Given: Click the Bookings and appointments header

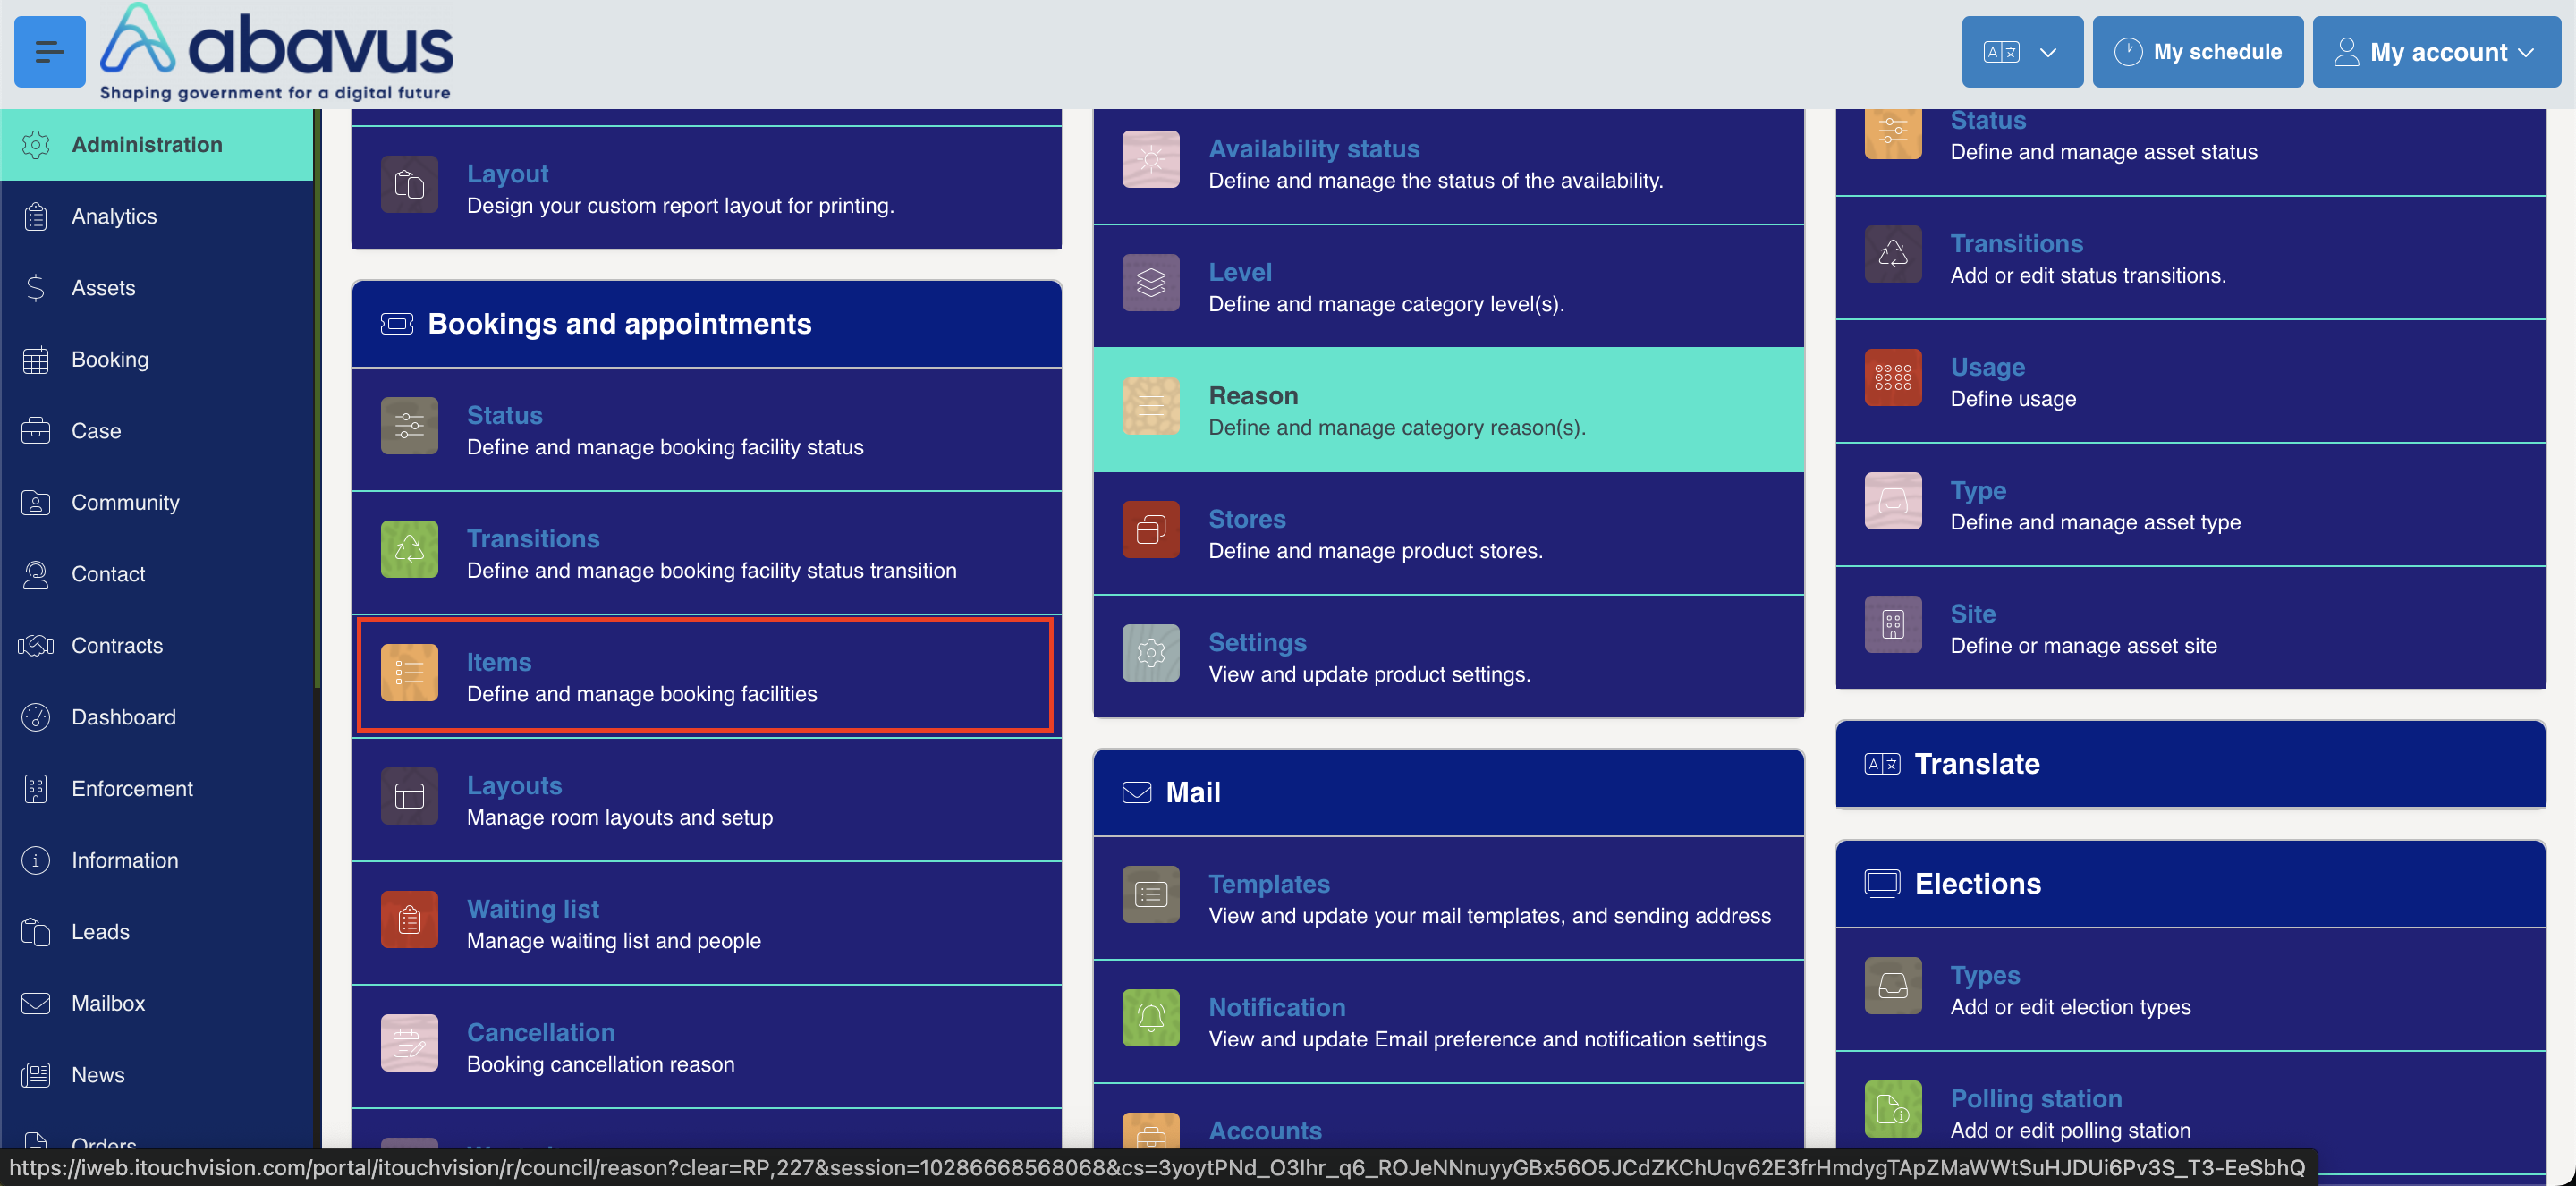Looking at the screenshot, I should point(707,324).
